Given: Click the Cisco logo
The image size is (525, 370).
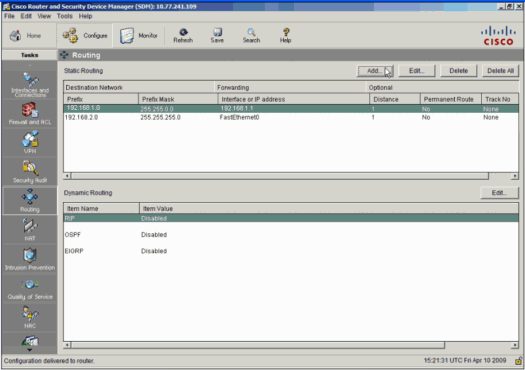Looking at the screenshot, I should click(498, 35).
